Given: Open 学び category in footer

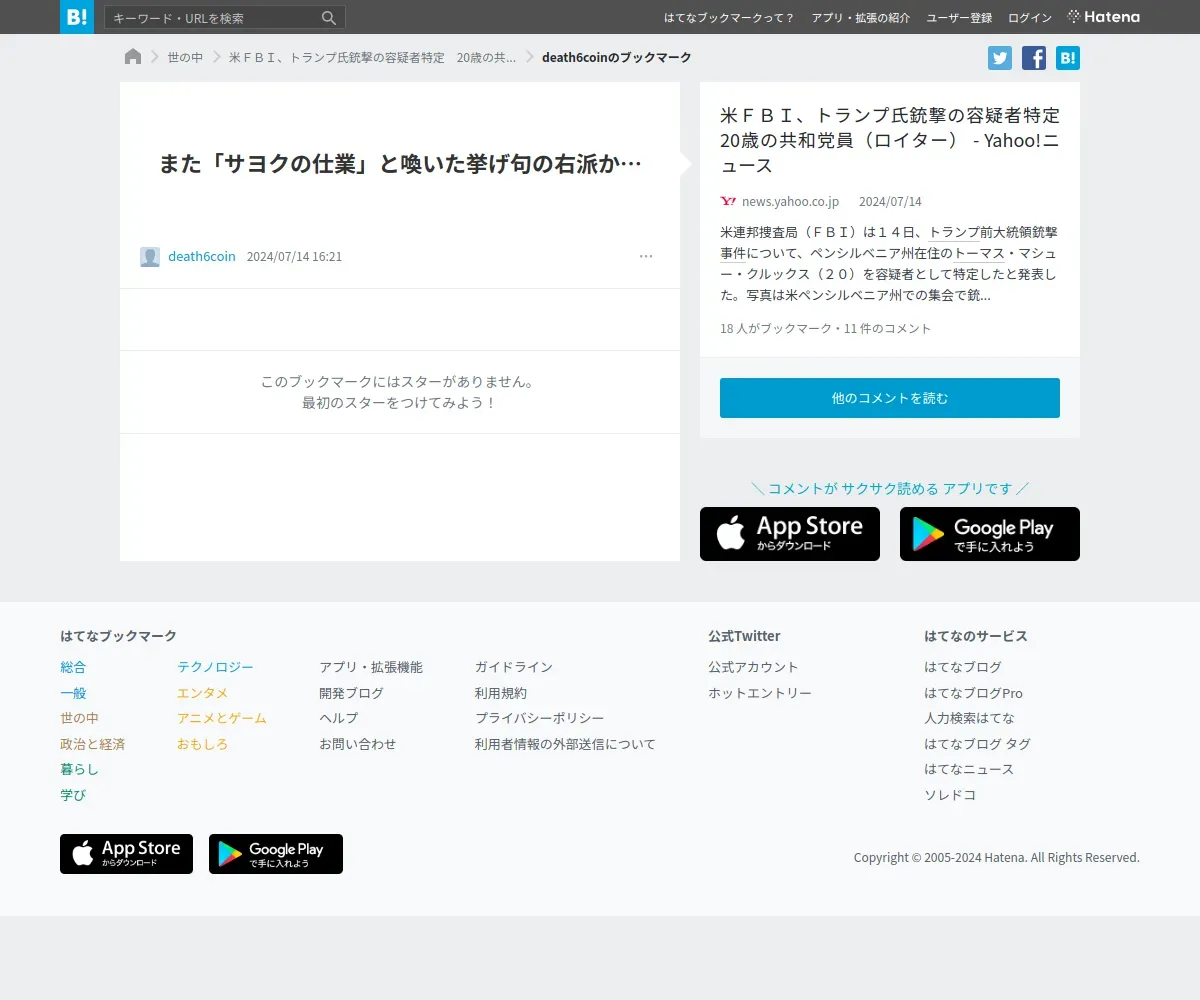Looking at the screenshot, I should tap(73, 795).
